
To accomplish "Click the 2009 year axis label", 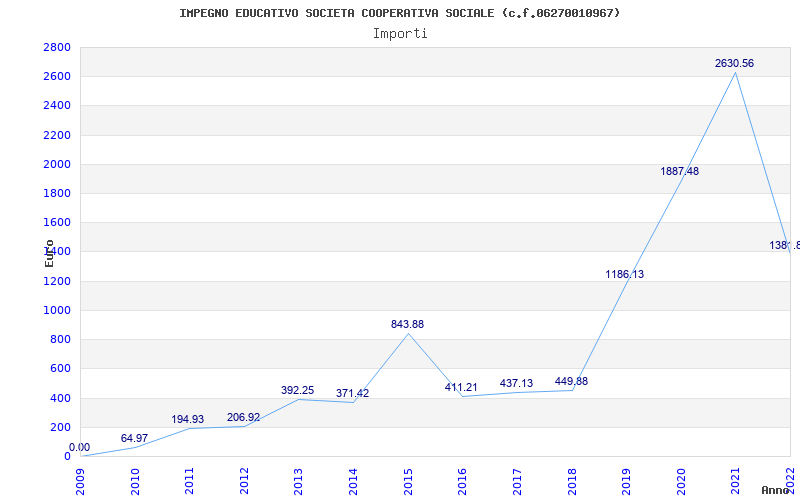I will [81, 480].
